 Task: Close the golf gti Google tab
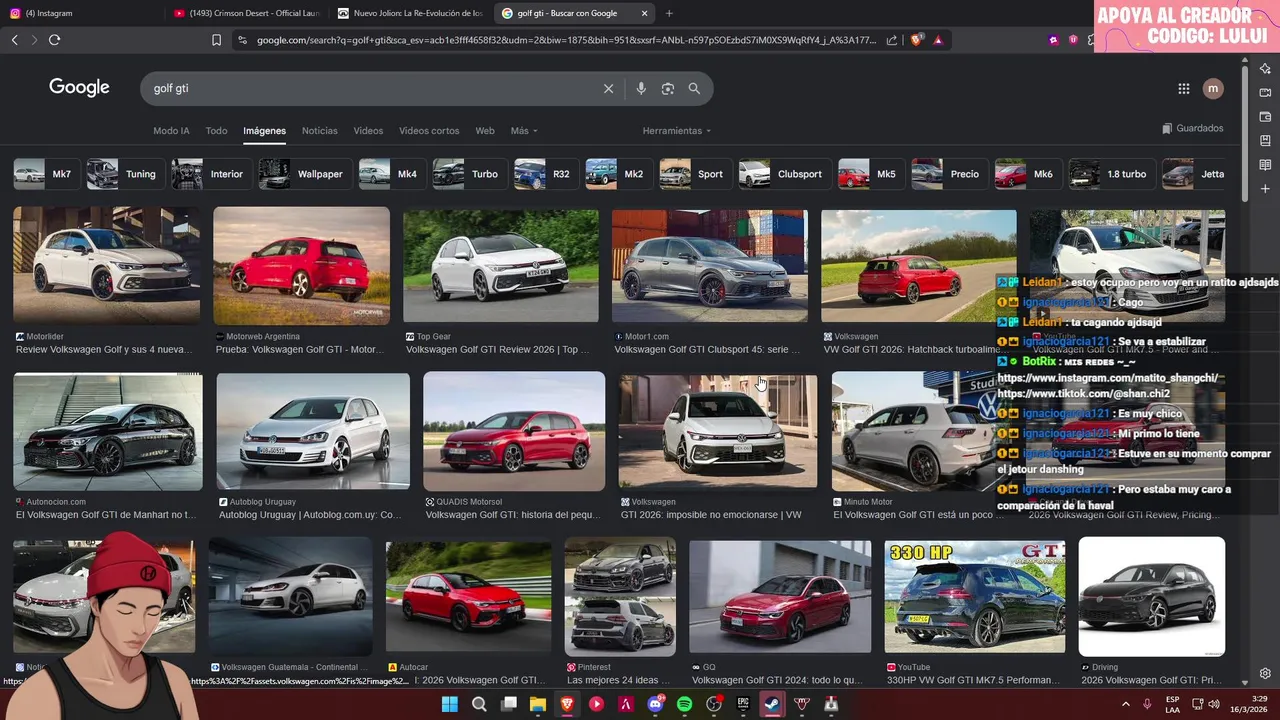[x=645, y=13]
